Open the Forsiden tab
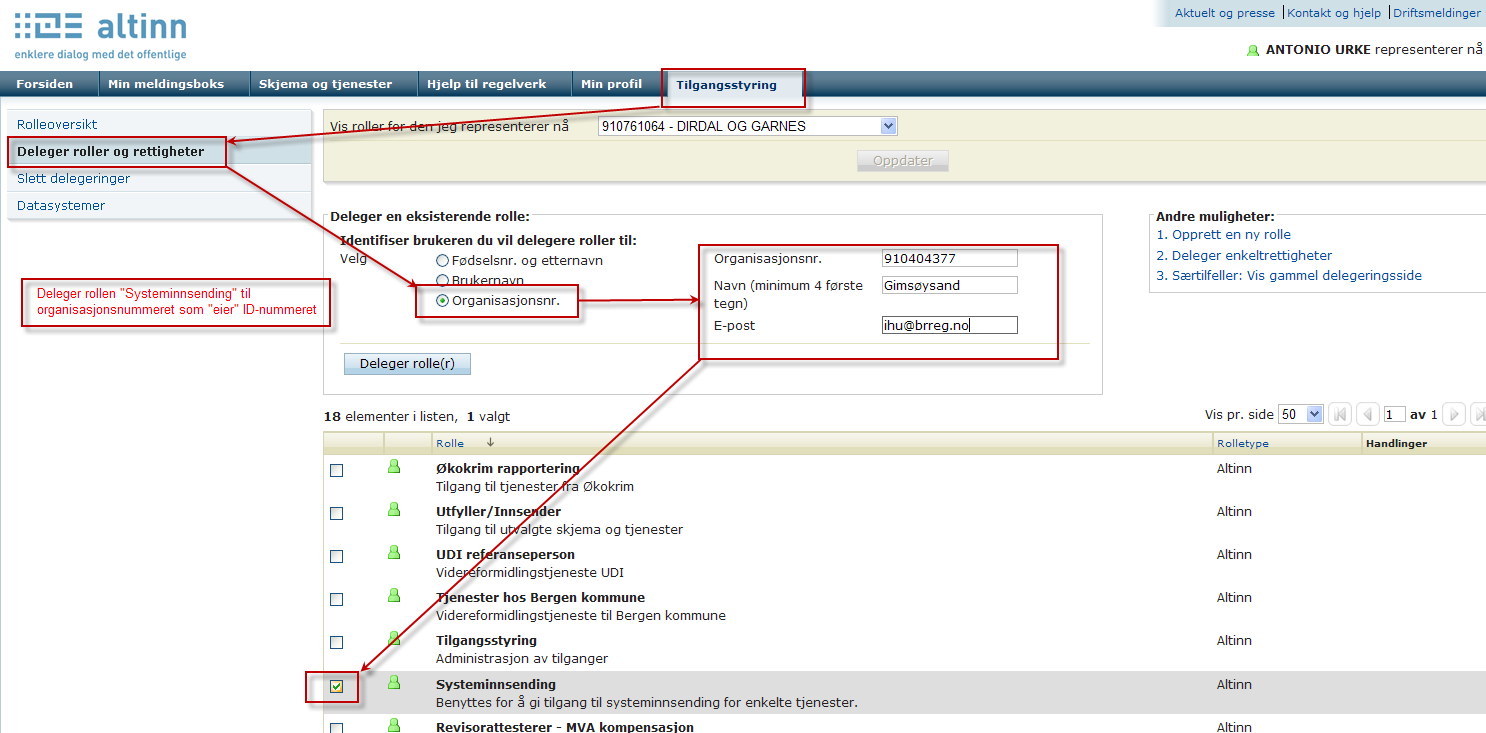 click(45, 84)
